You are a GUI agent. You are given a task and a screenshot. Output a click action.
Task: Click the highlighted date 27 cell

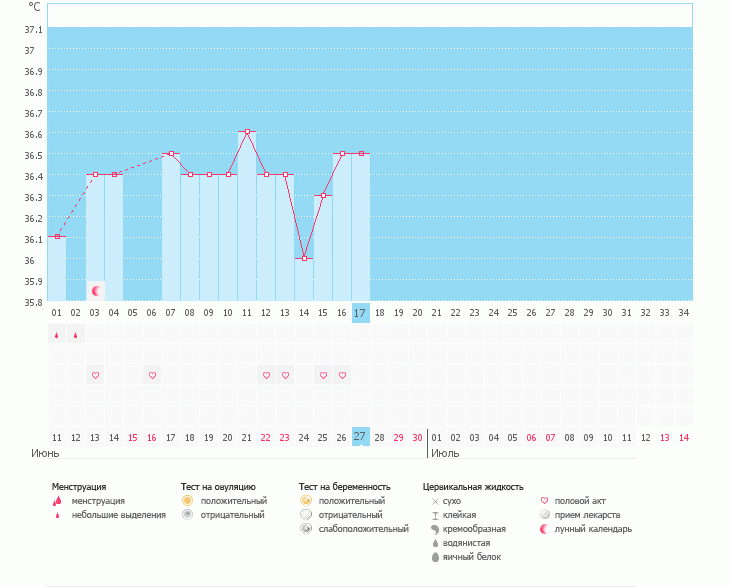361,437
